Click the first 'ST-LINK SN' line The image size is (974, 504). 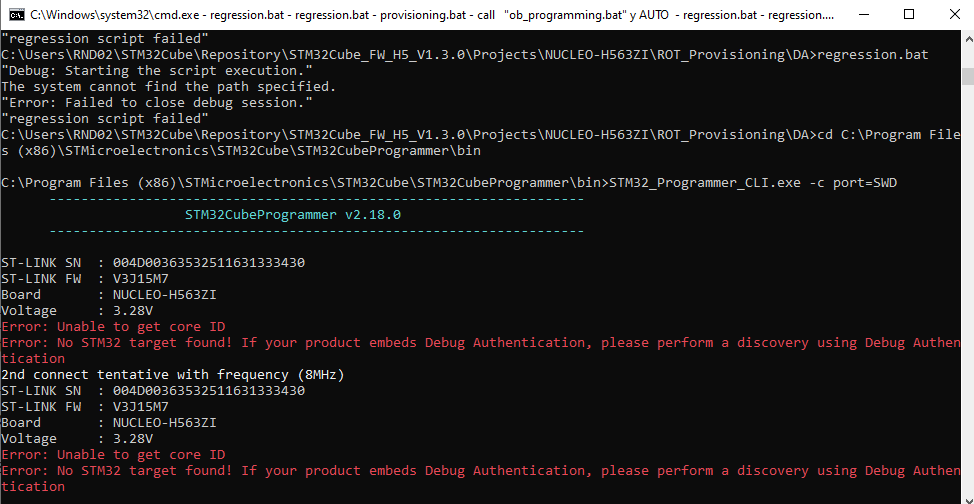153,263
